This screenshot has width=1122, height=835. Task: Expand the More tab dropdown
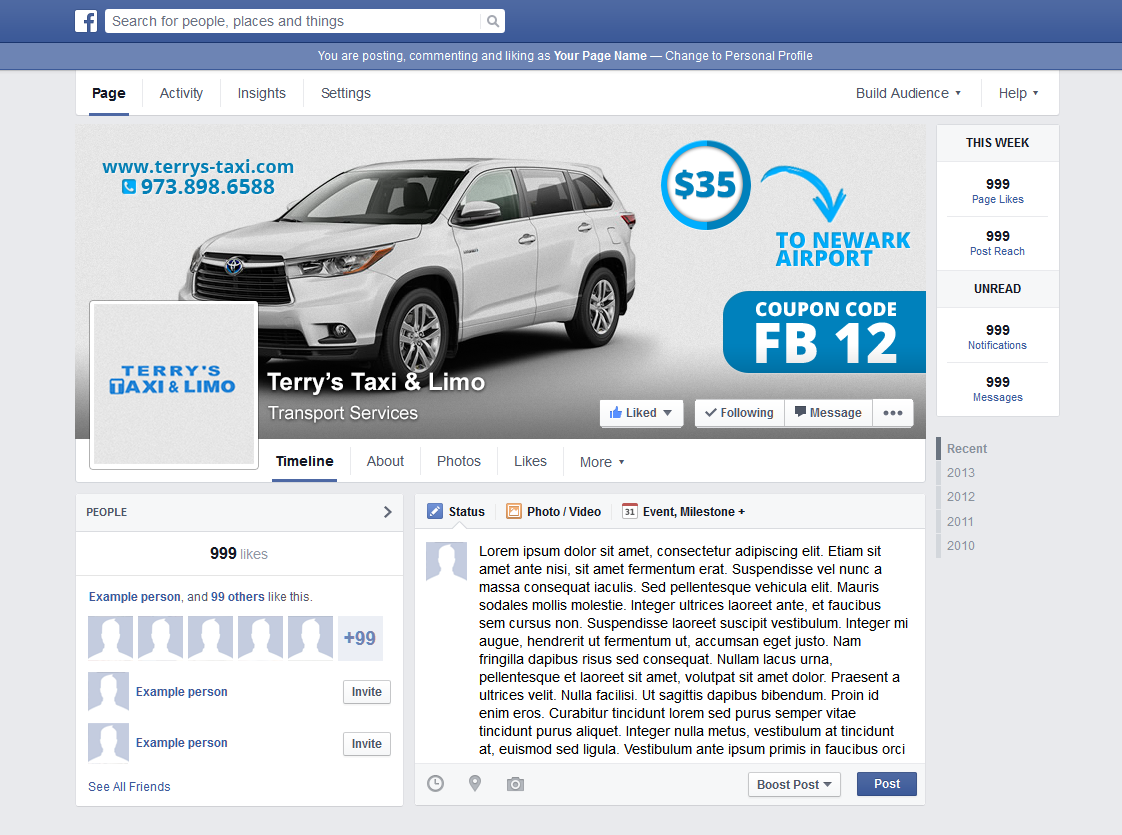pos(602,462)
